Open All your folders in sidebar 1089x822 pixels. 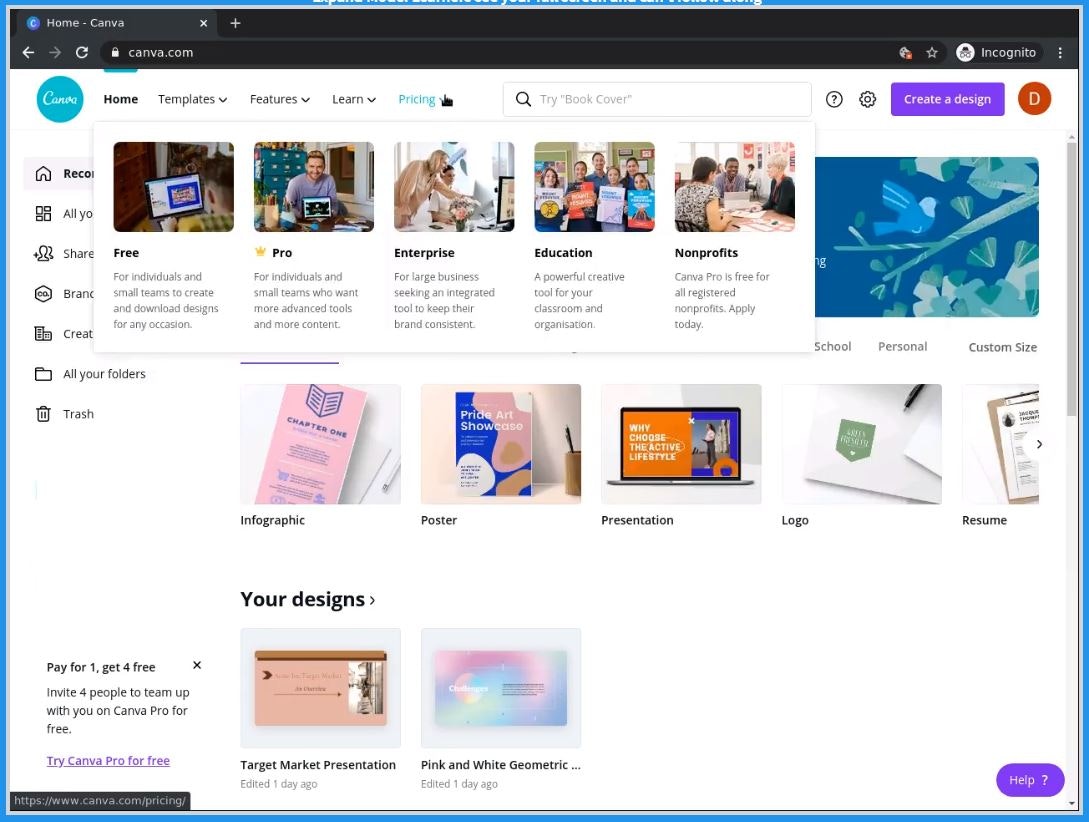(104, 374)
